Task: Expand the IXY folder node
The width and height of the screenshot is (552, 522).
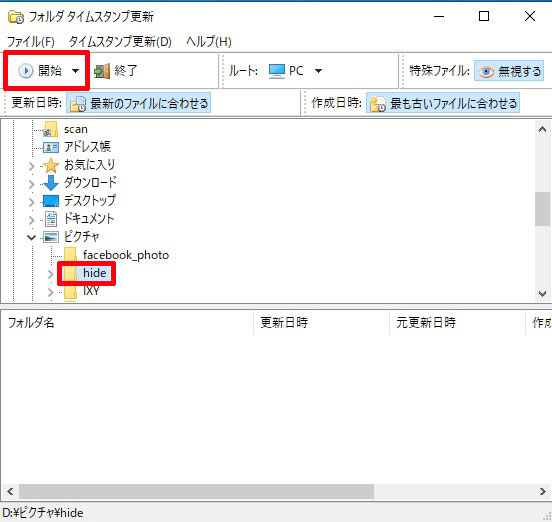Action: tap(50, 292)
